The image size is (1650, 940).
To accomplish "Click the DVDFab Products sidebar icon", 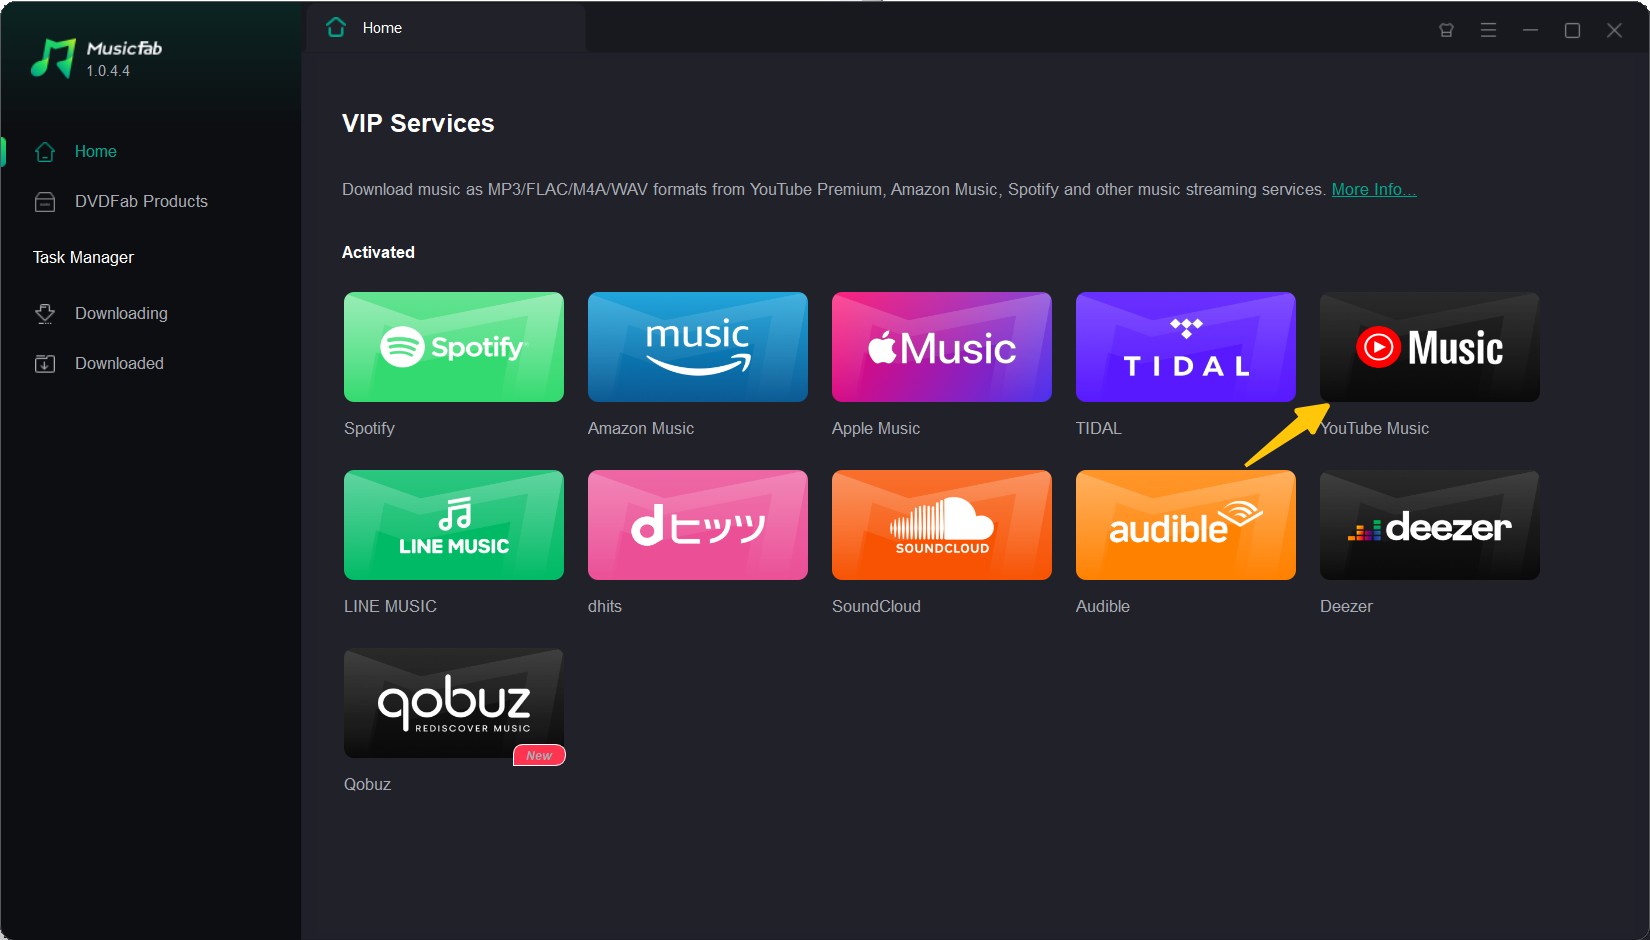I will pyautogui.click(x=45, y=202).
